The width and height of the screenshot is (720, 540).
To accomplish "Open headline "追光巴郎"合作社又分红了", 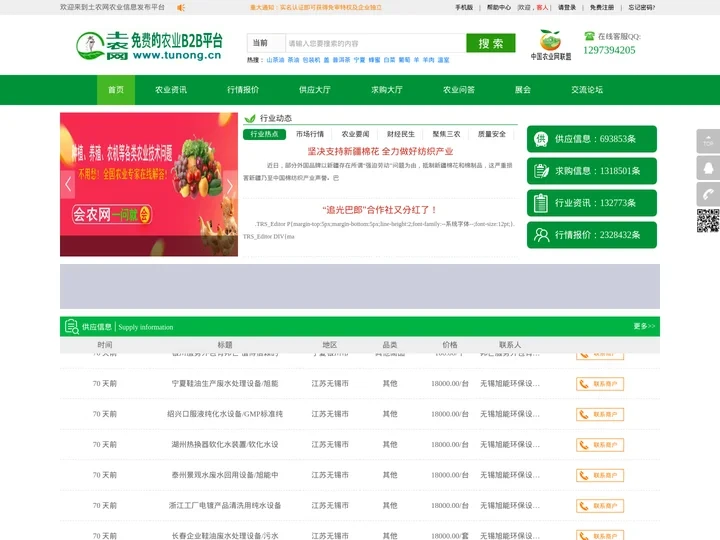I will coord(380,210).
